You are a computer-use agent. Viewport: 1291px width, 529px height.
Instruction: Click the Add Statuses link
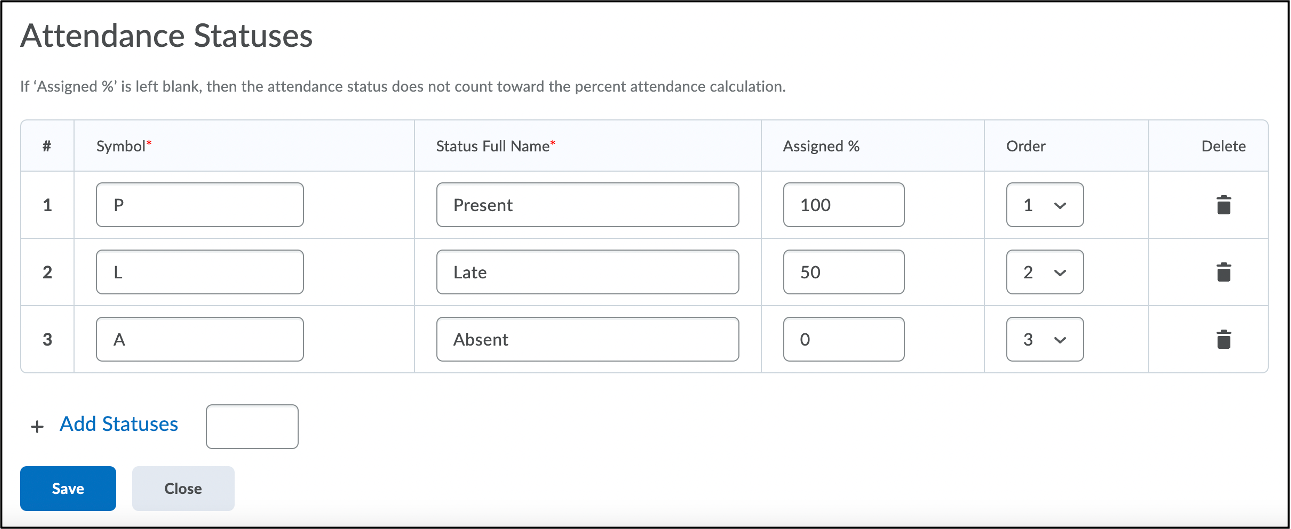coord(119,424)
